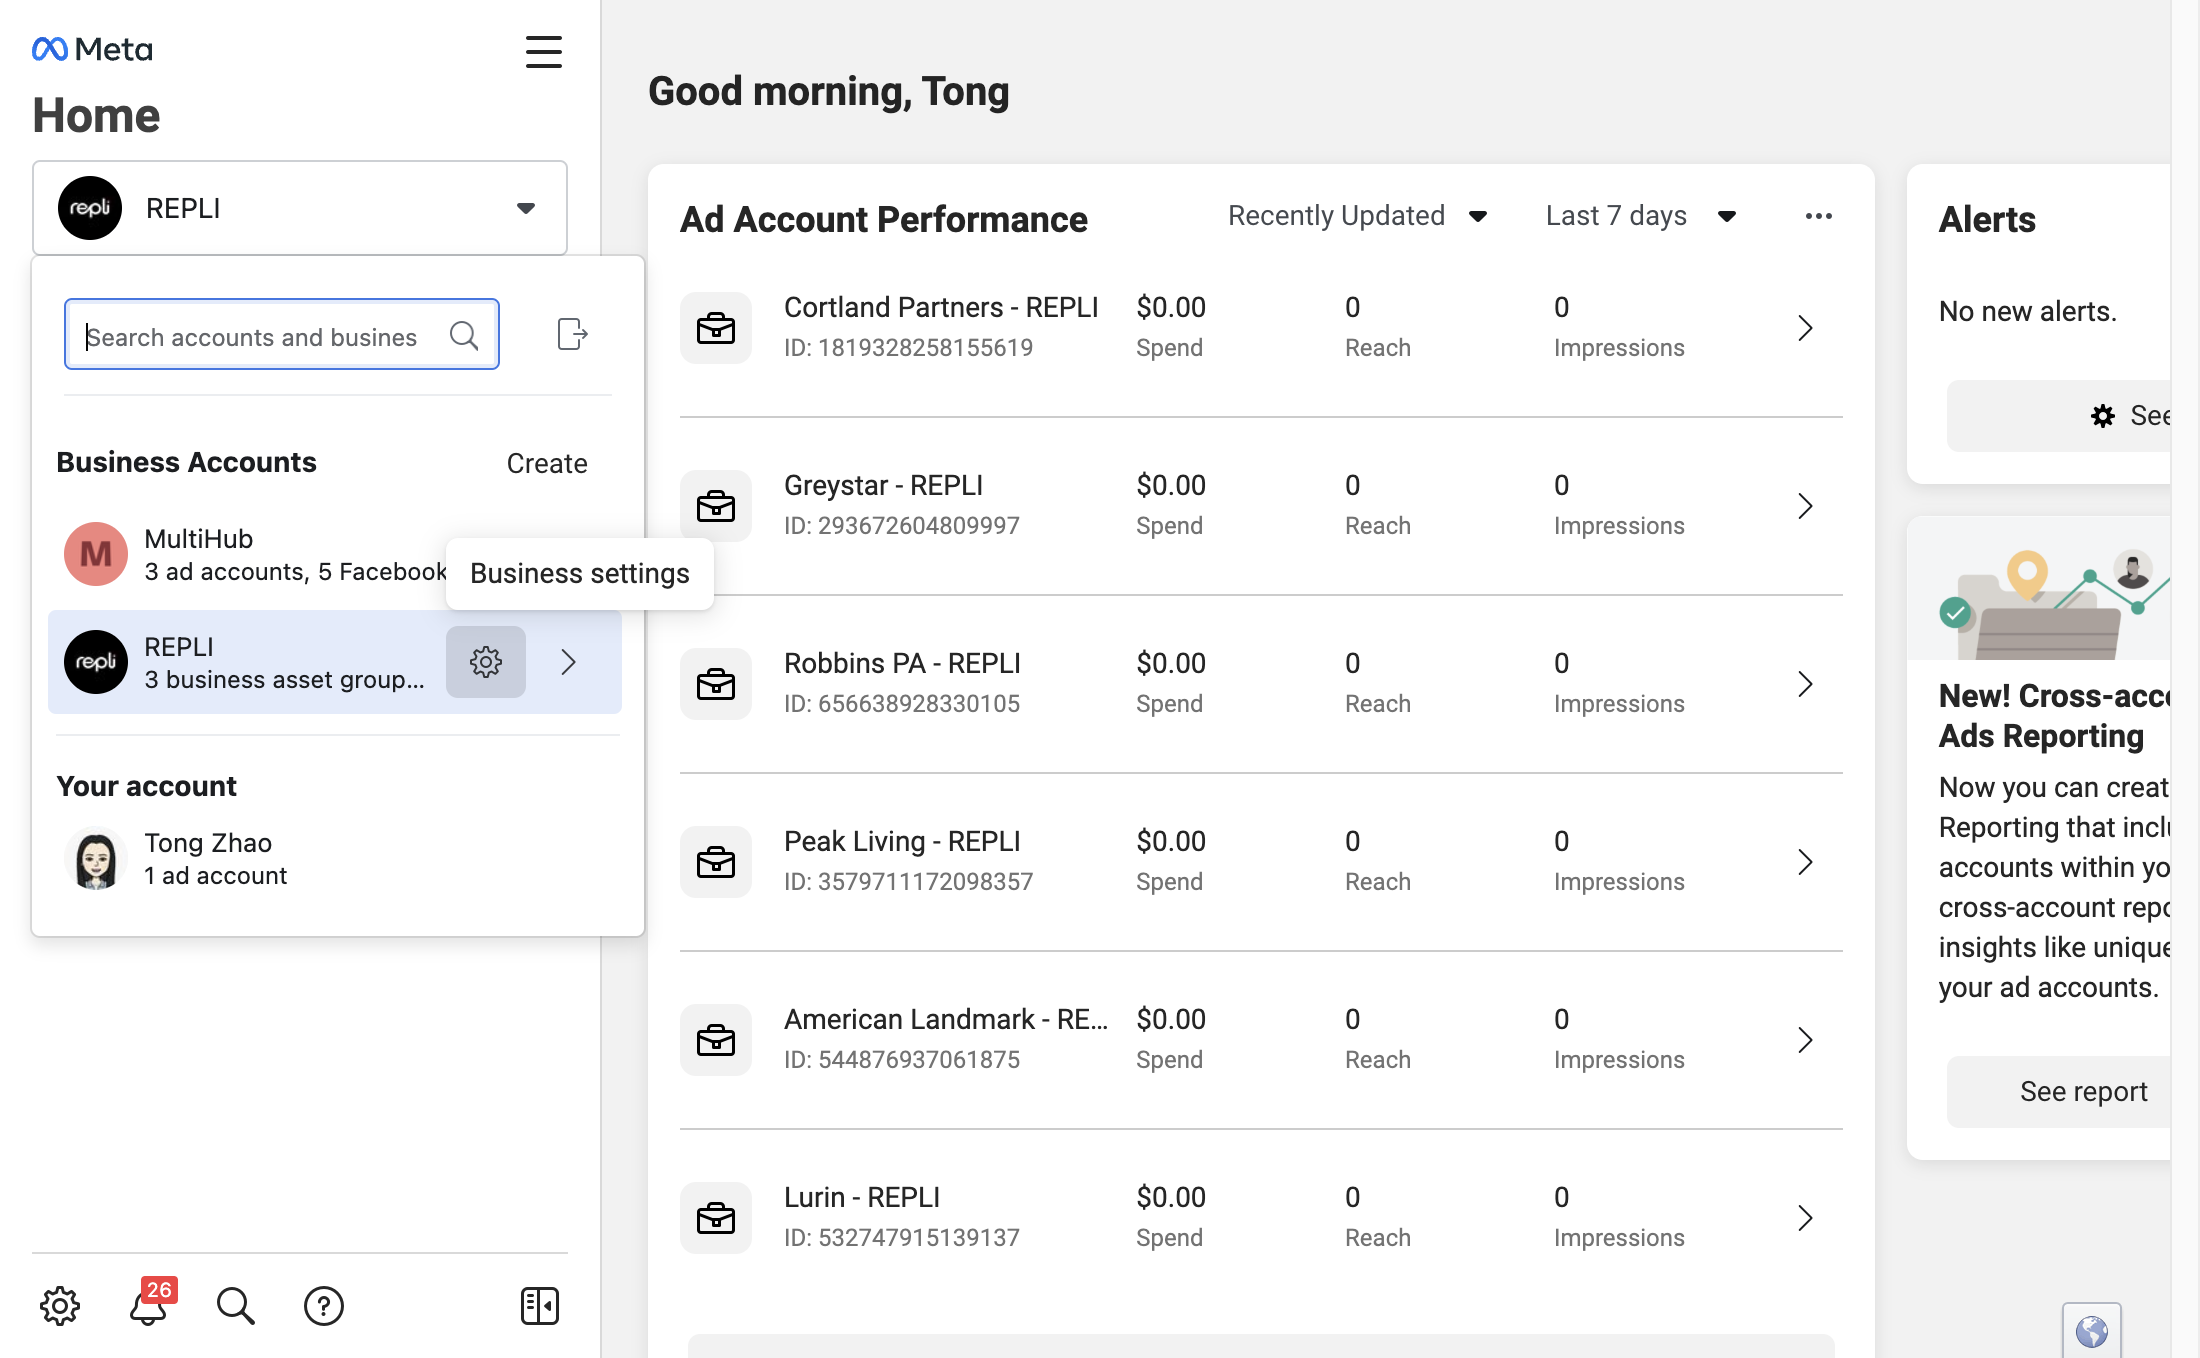Expand the REPLI business account dropdown
The image size is (2200, 1358).
pyautogui.click(x=300, y=208)
